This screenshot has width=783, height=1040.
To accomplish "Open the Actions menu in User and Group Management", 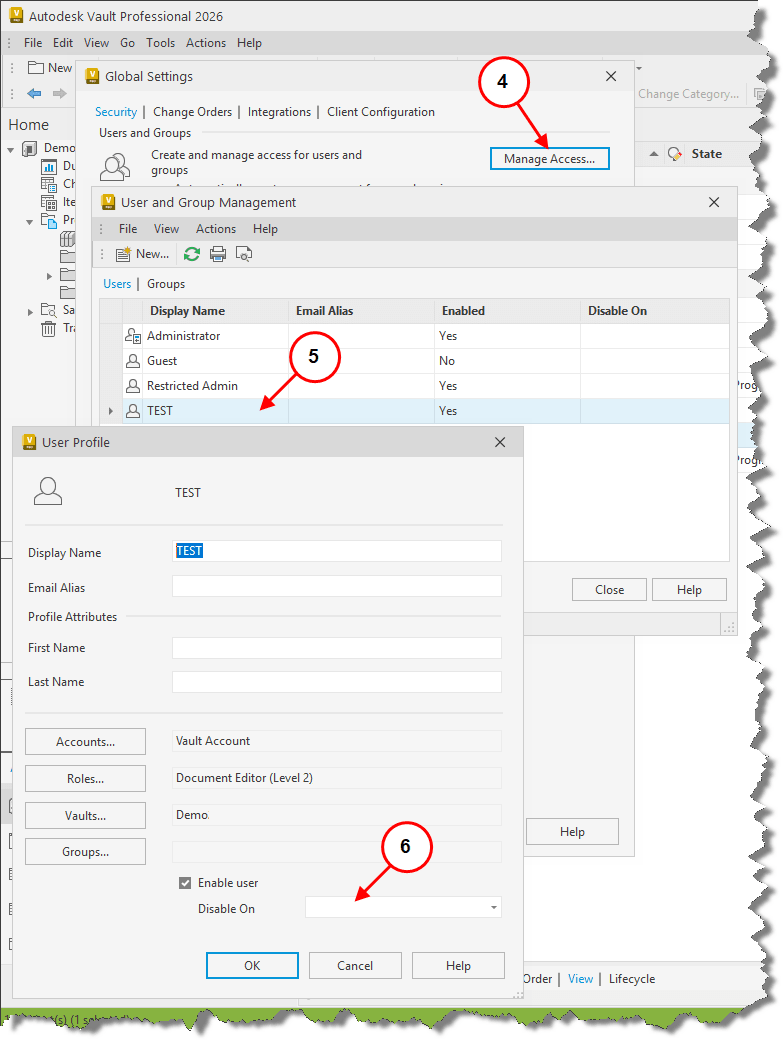I will click(215, 229).
